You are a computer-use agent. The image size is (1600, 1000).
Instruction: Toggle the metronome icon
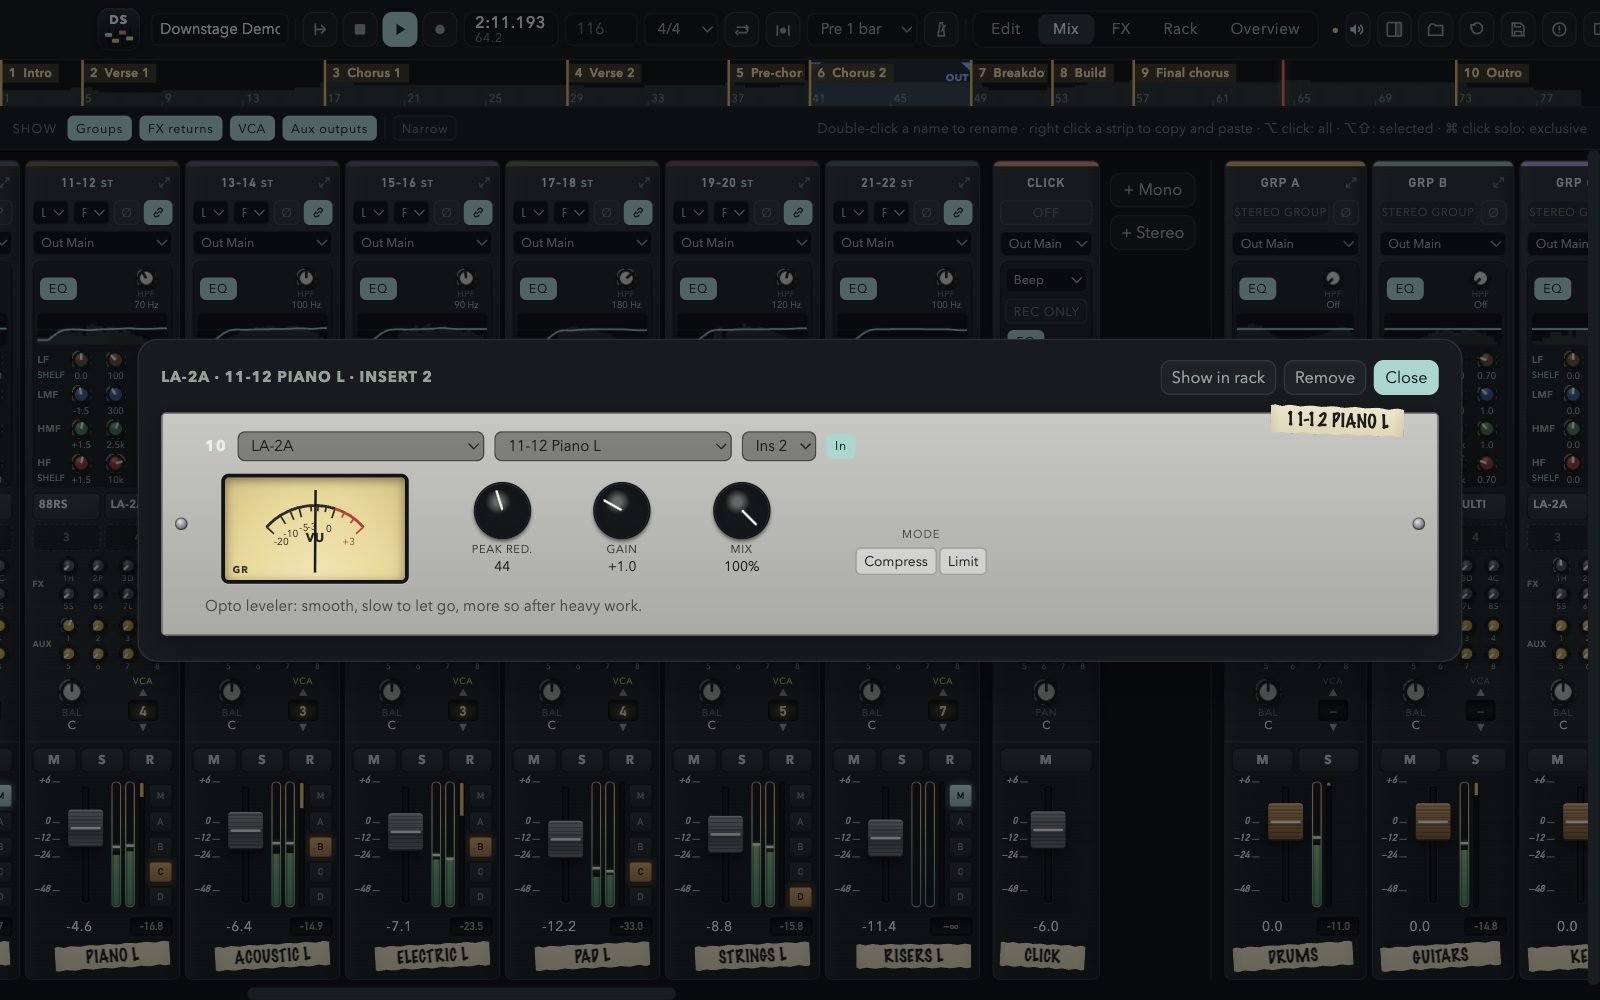941,29
